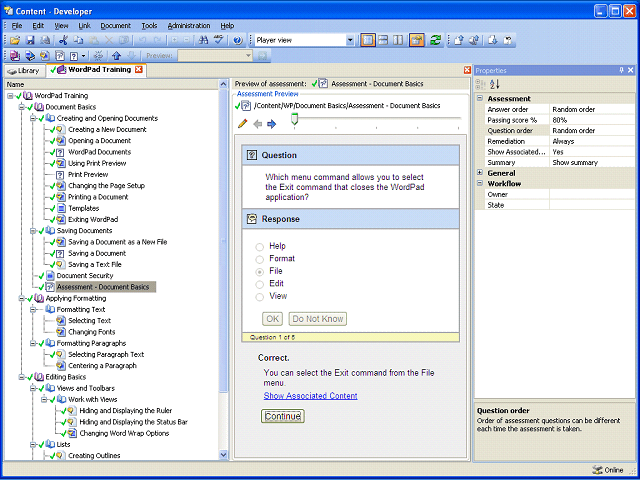This screenshot has width=640, height=480.
Task: Click the Online status icon
Action: click(597, 470)
